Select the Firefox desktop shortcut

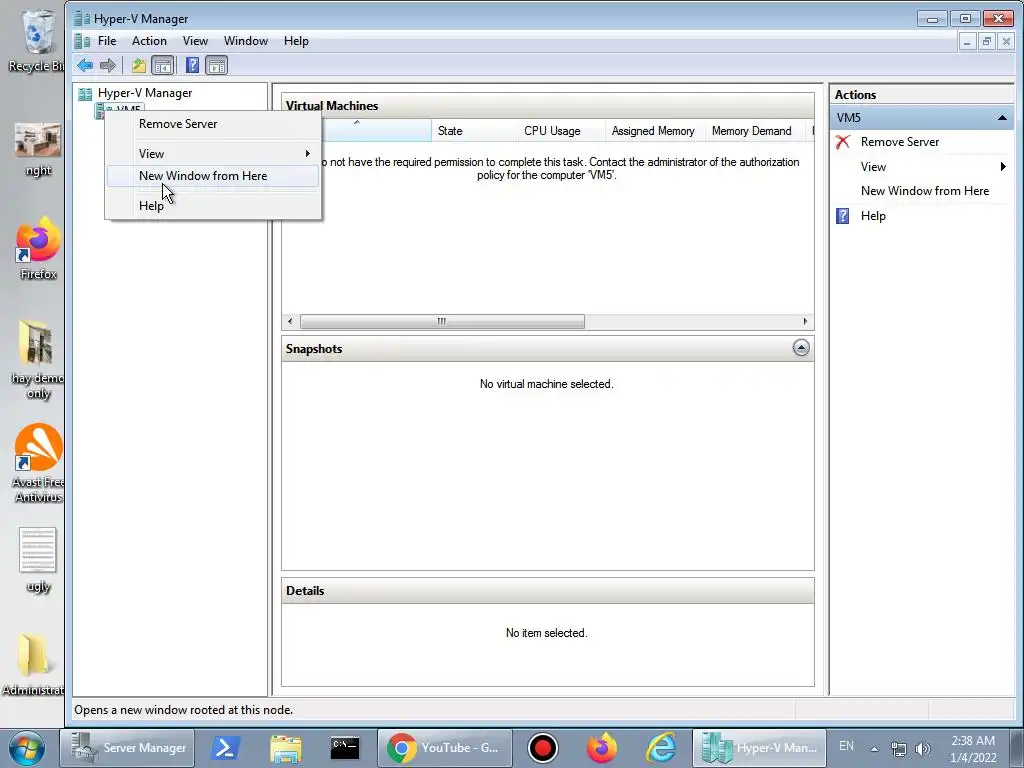[38, 248]
